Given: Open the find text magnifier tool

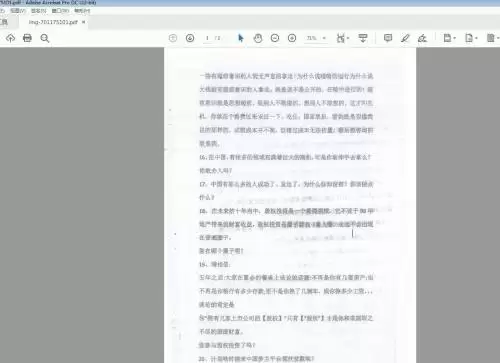Looking at the screenshot, I should [45, 38].
